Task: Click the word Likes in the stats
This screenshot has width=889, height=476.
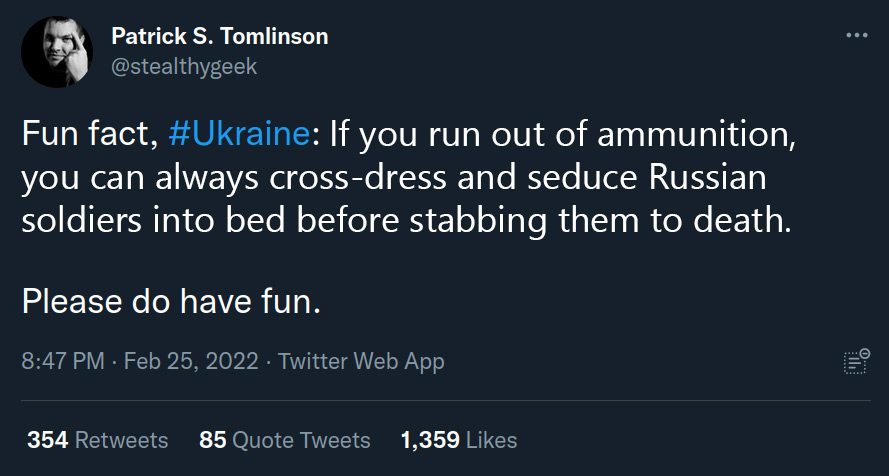Action: click(x=491, y=439)
